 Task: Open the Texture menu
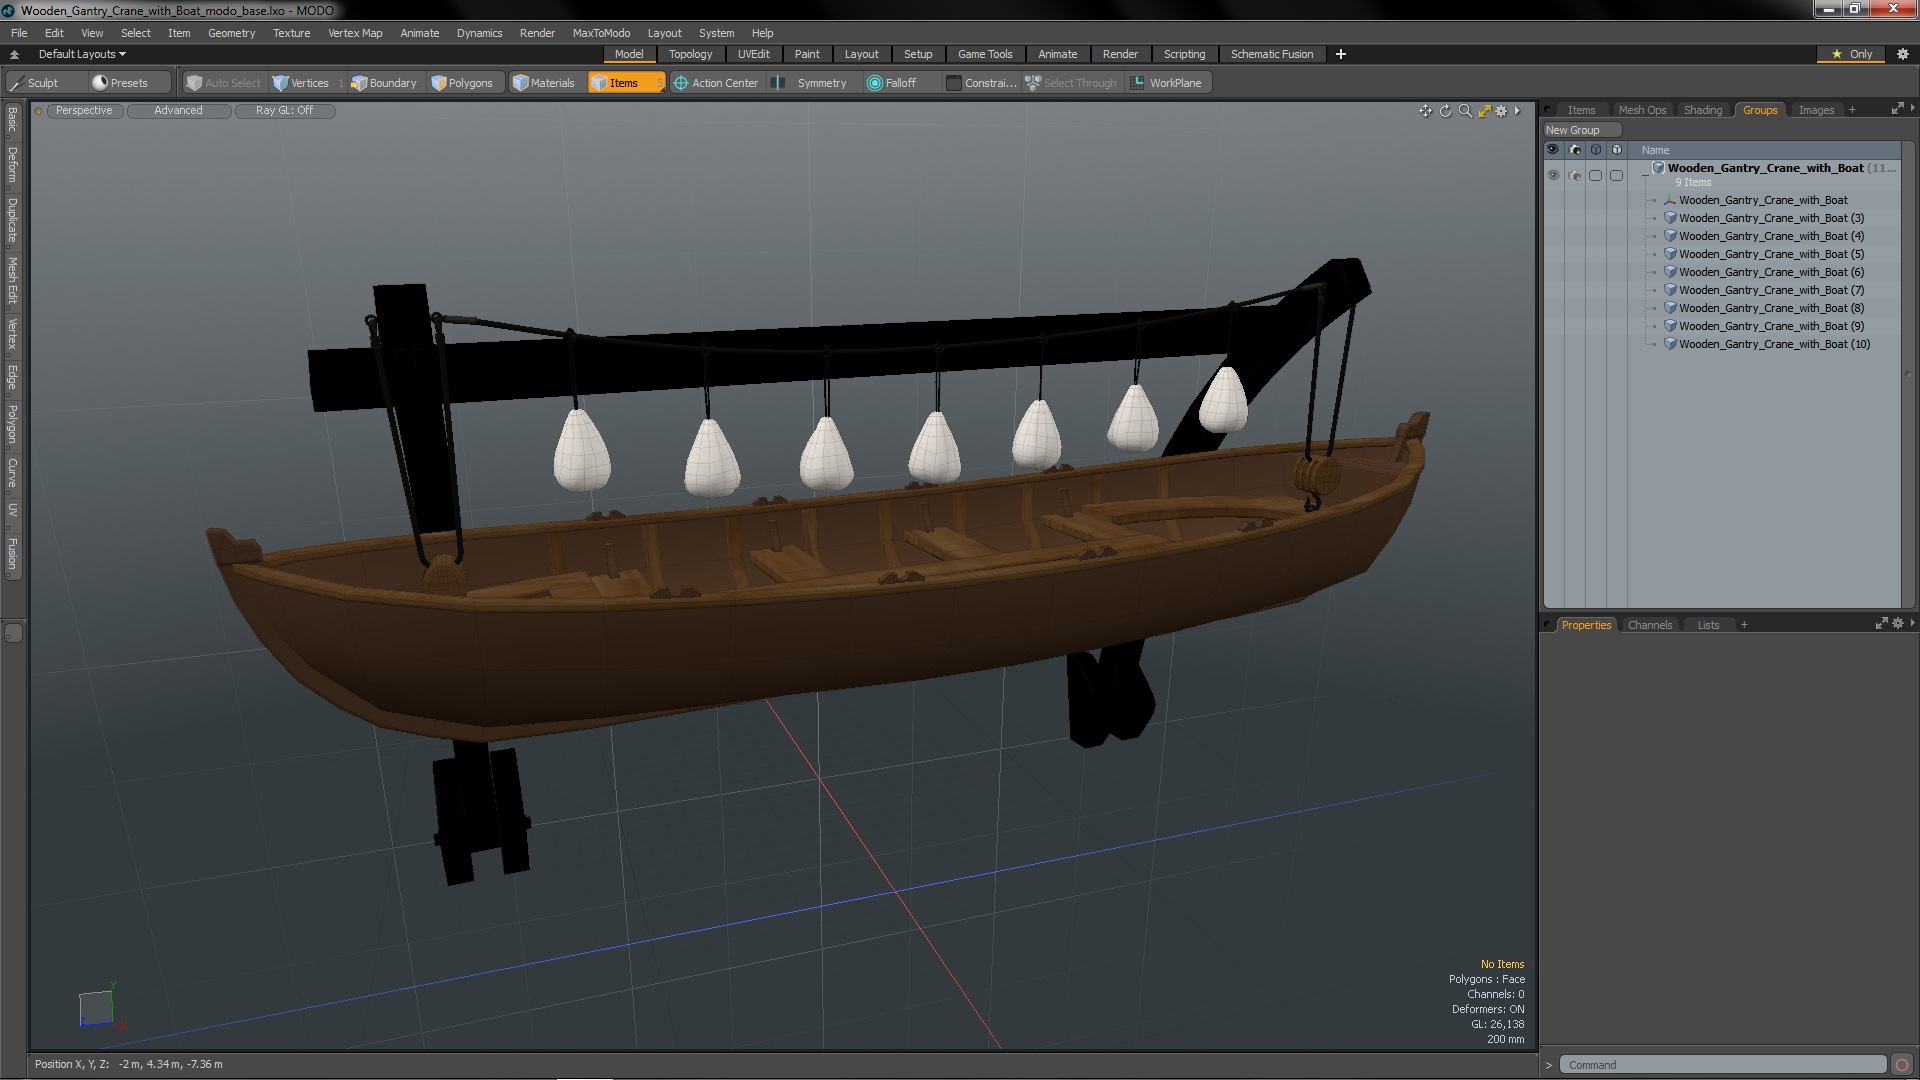pyautogui.click(x=291, y=33)
